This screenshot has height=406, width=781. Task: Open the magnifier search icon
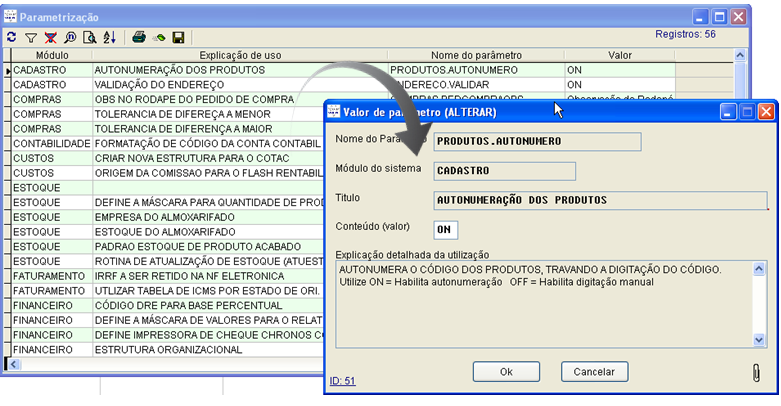(70, 37)
